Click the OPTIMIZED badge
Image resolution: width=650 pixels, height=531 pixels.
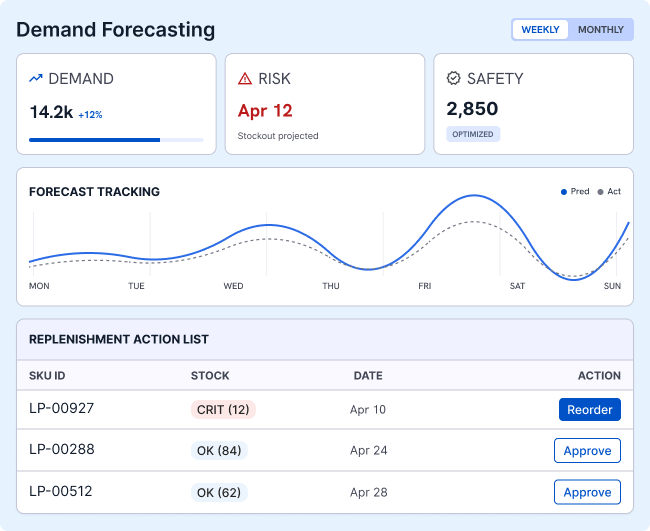473,134
